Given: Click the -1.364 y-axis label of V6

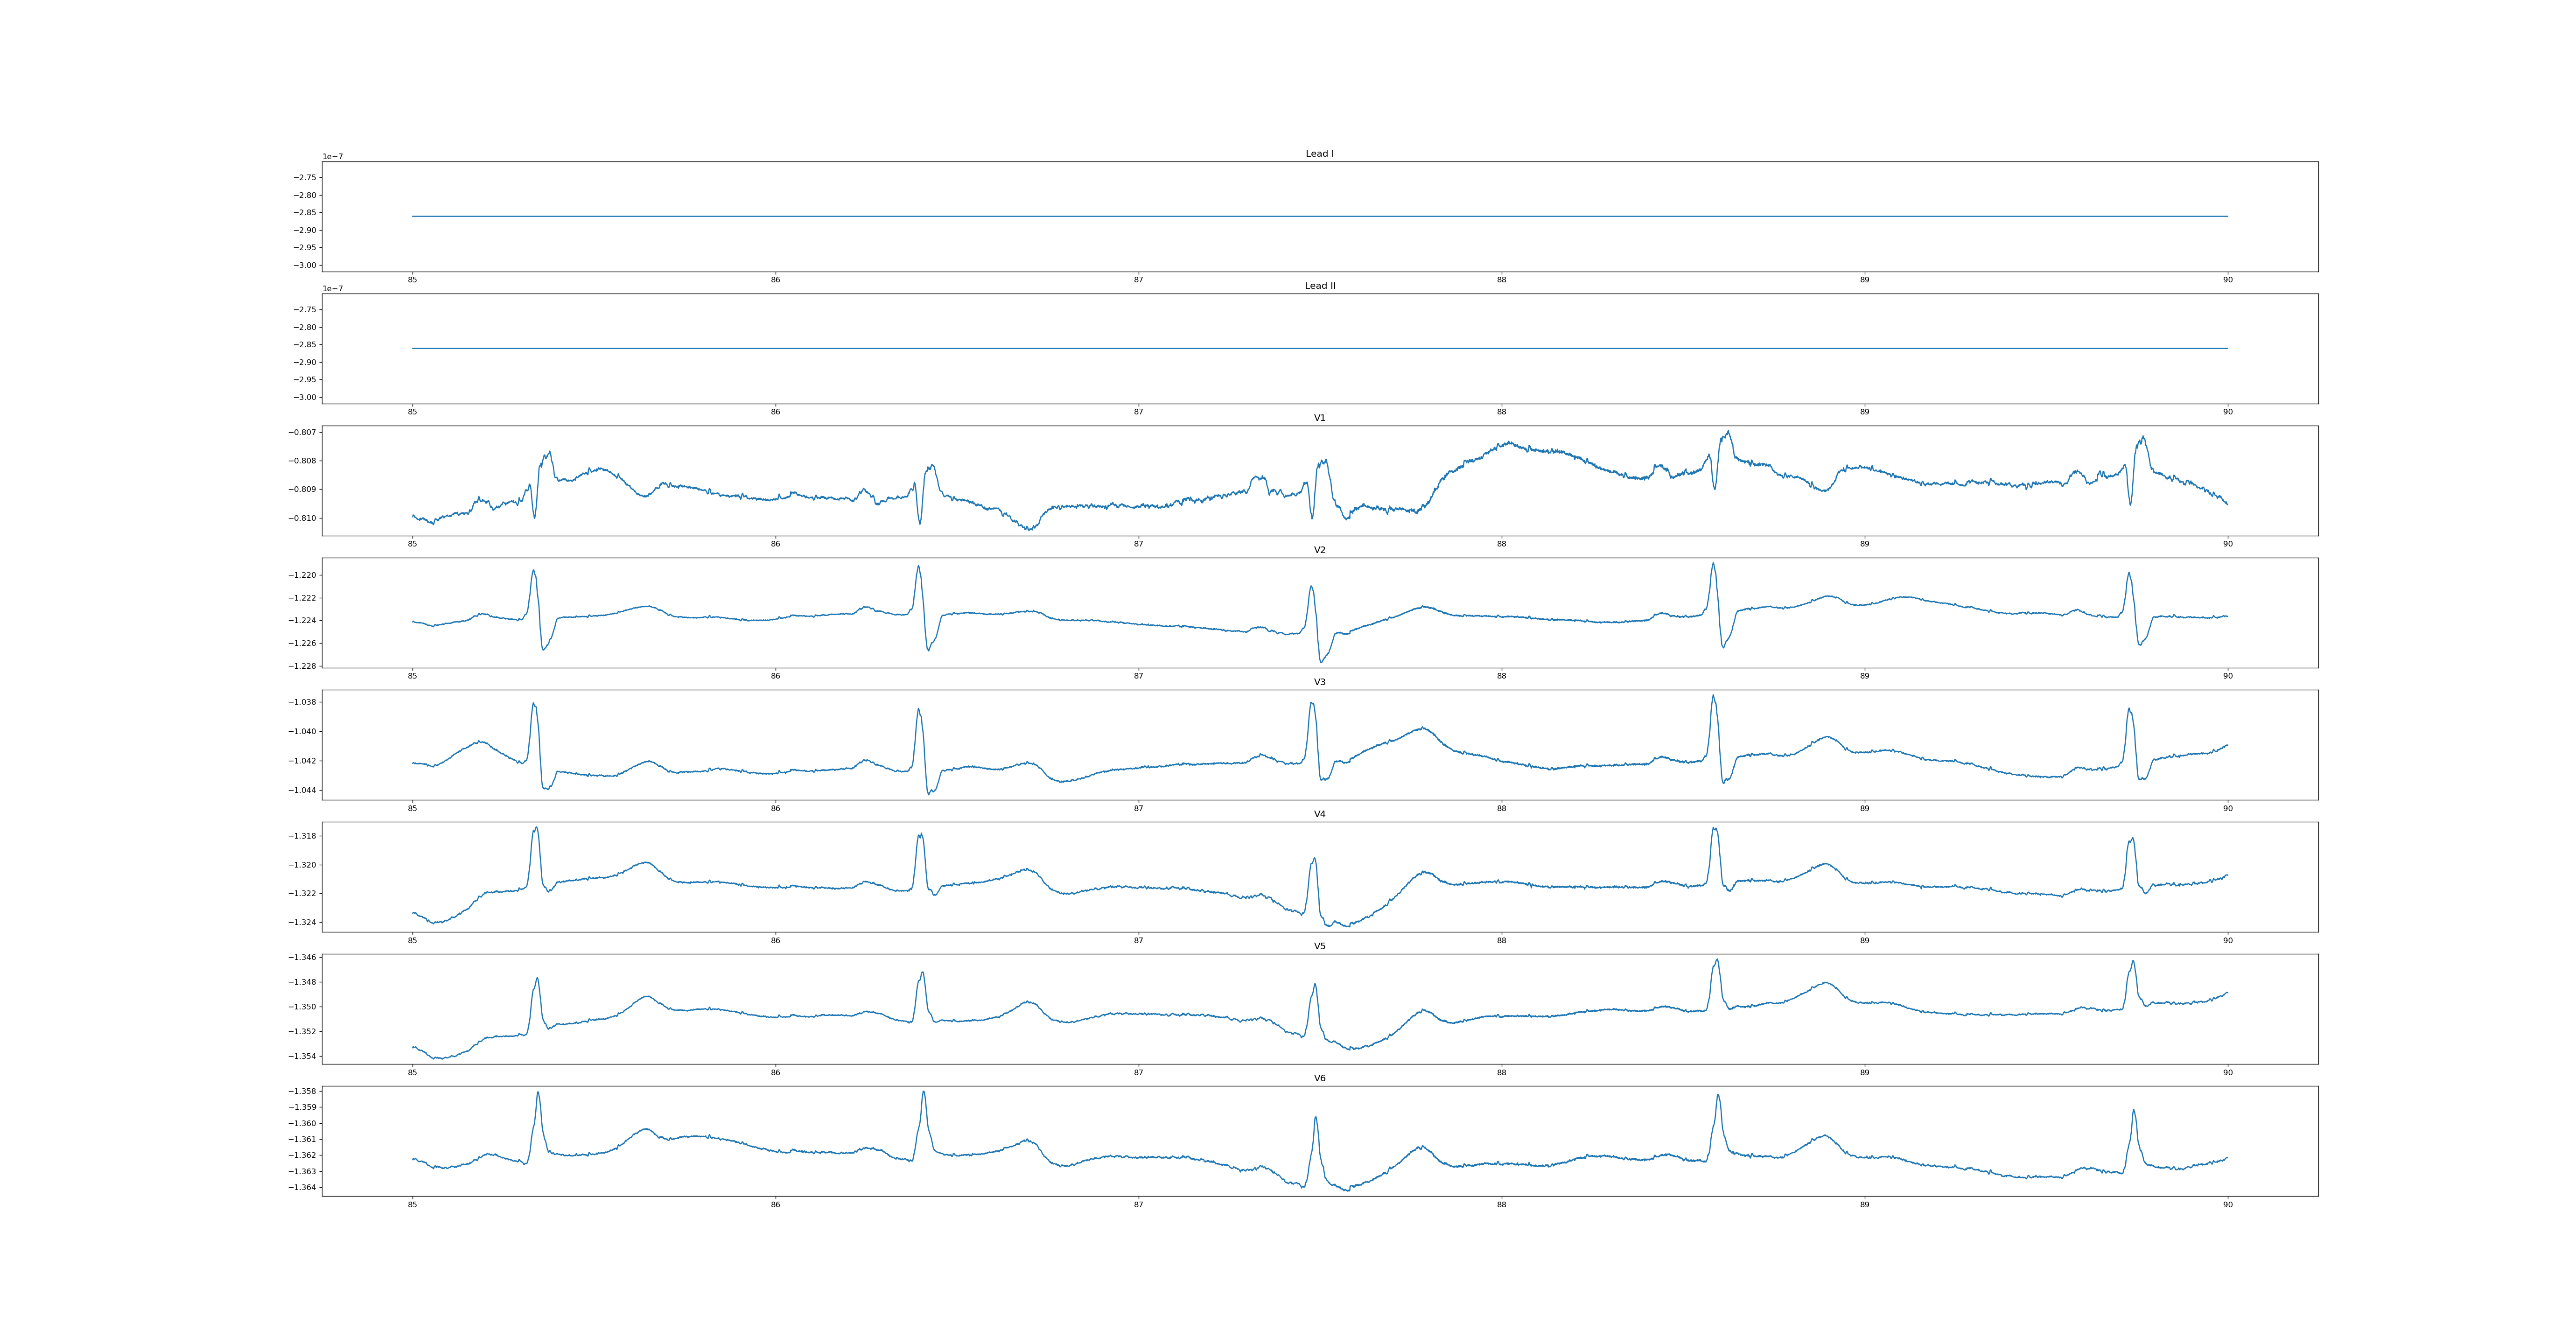Looking at the screenshot, I should (303, 1187).
